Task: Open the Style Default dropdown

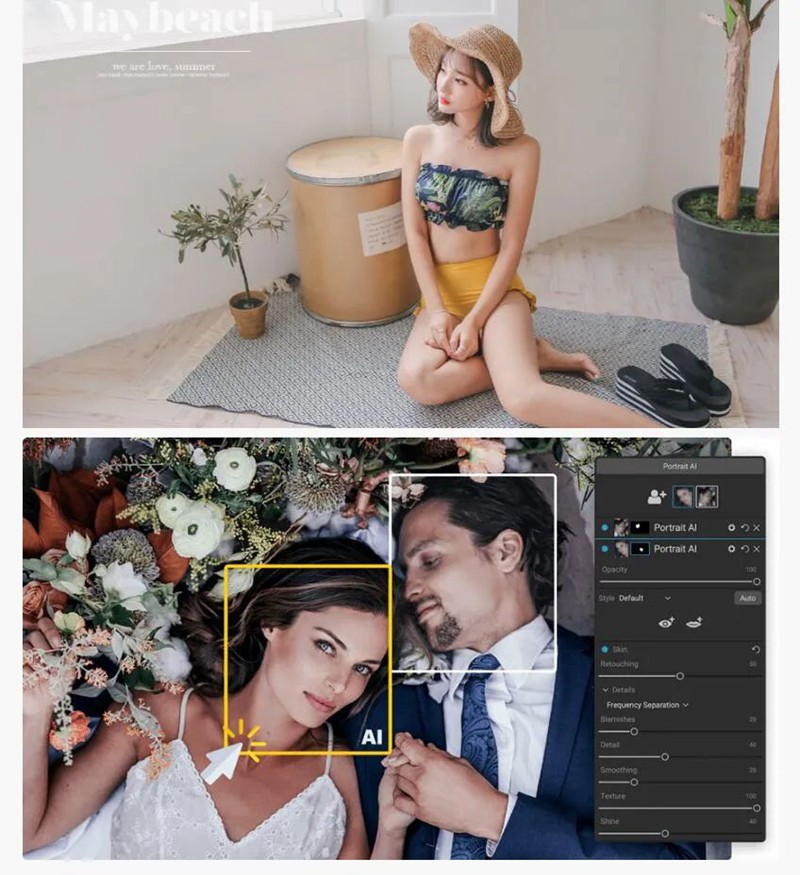Action: coord(667,598)
